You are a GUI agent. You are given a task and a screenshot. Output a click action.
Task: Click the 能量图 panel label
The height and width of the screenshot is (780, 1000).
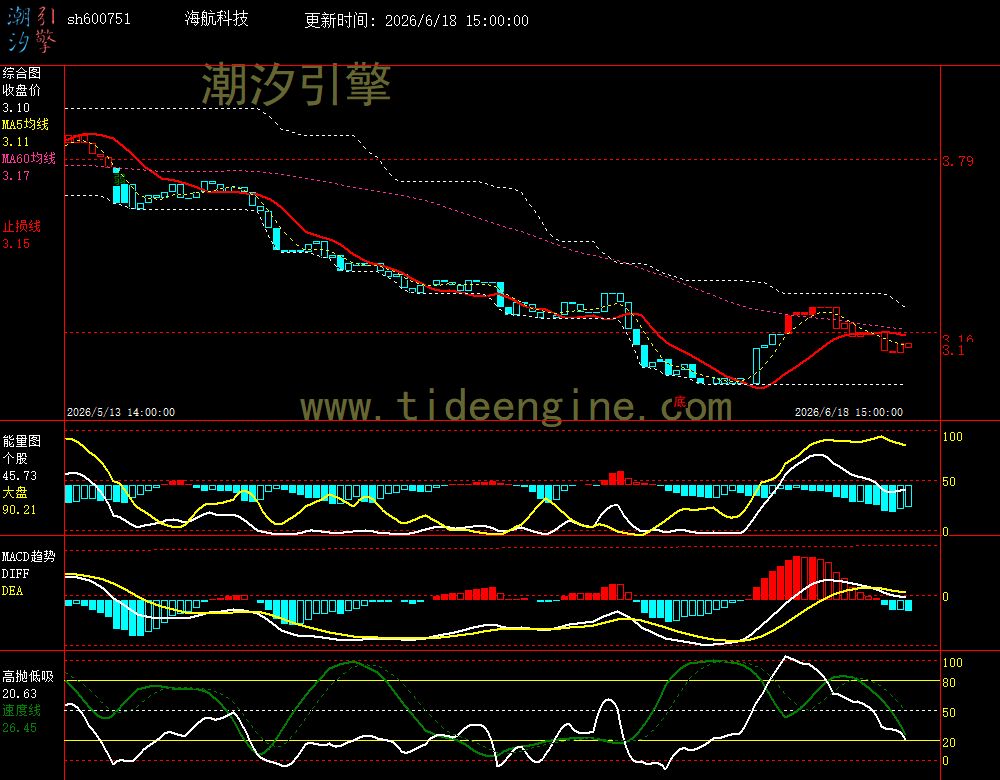click(x=21, y=441)
